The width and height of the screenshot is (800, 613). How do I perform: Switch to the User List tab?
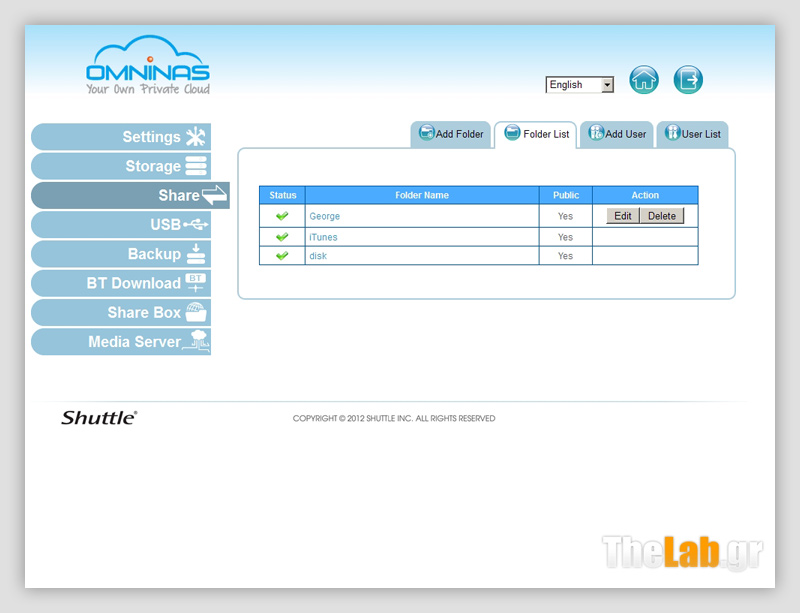click(692, 134)
